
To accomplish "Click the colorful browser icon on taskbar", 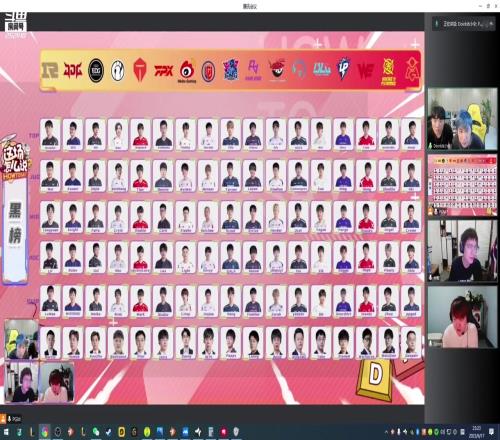I will coord(44,432).
